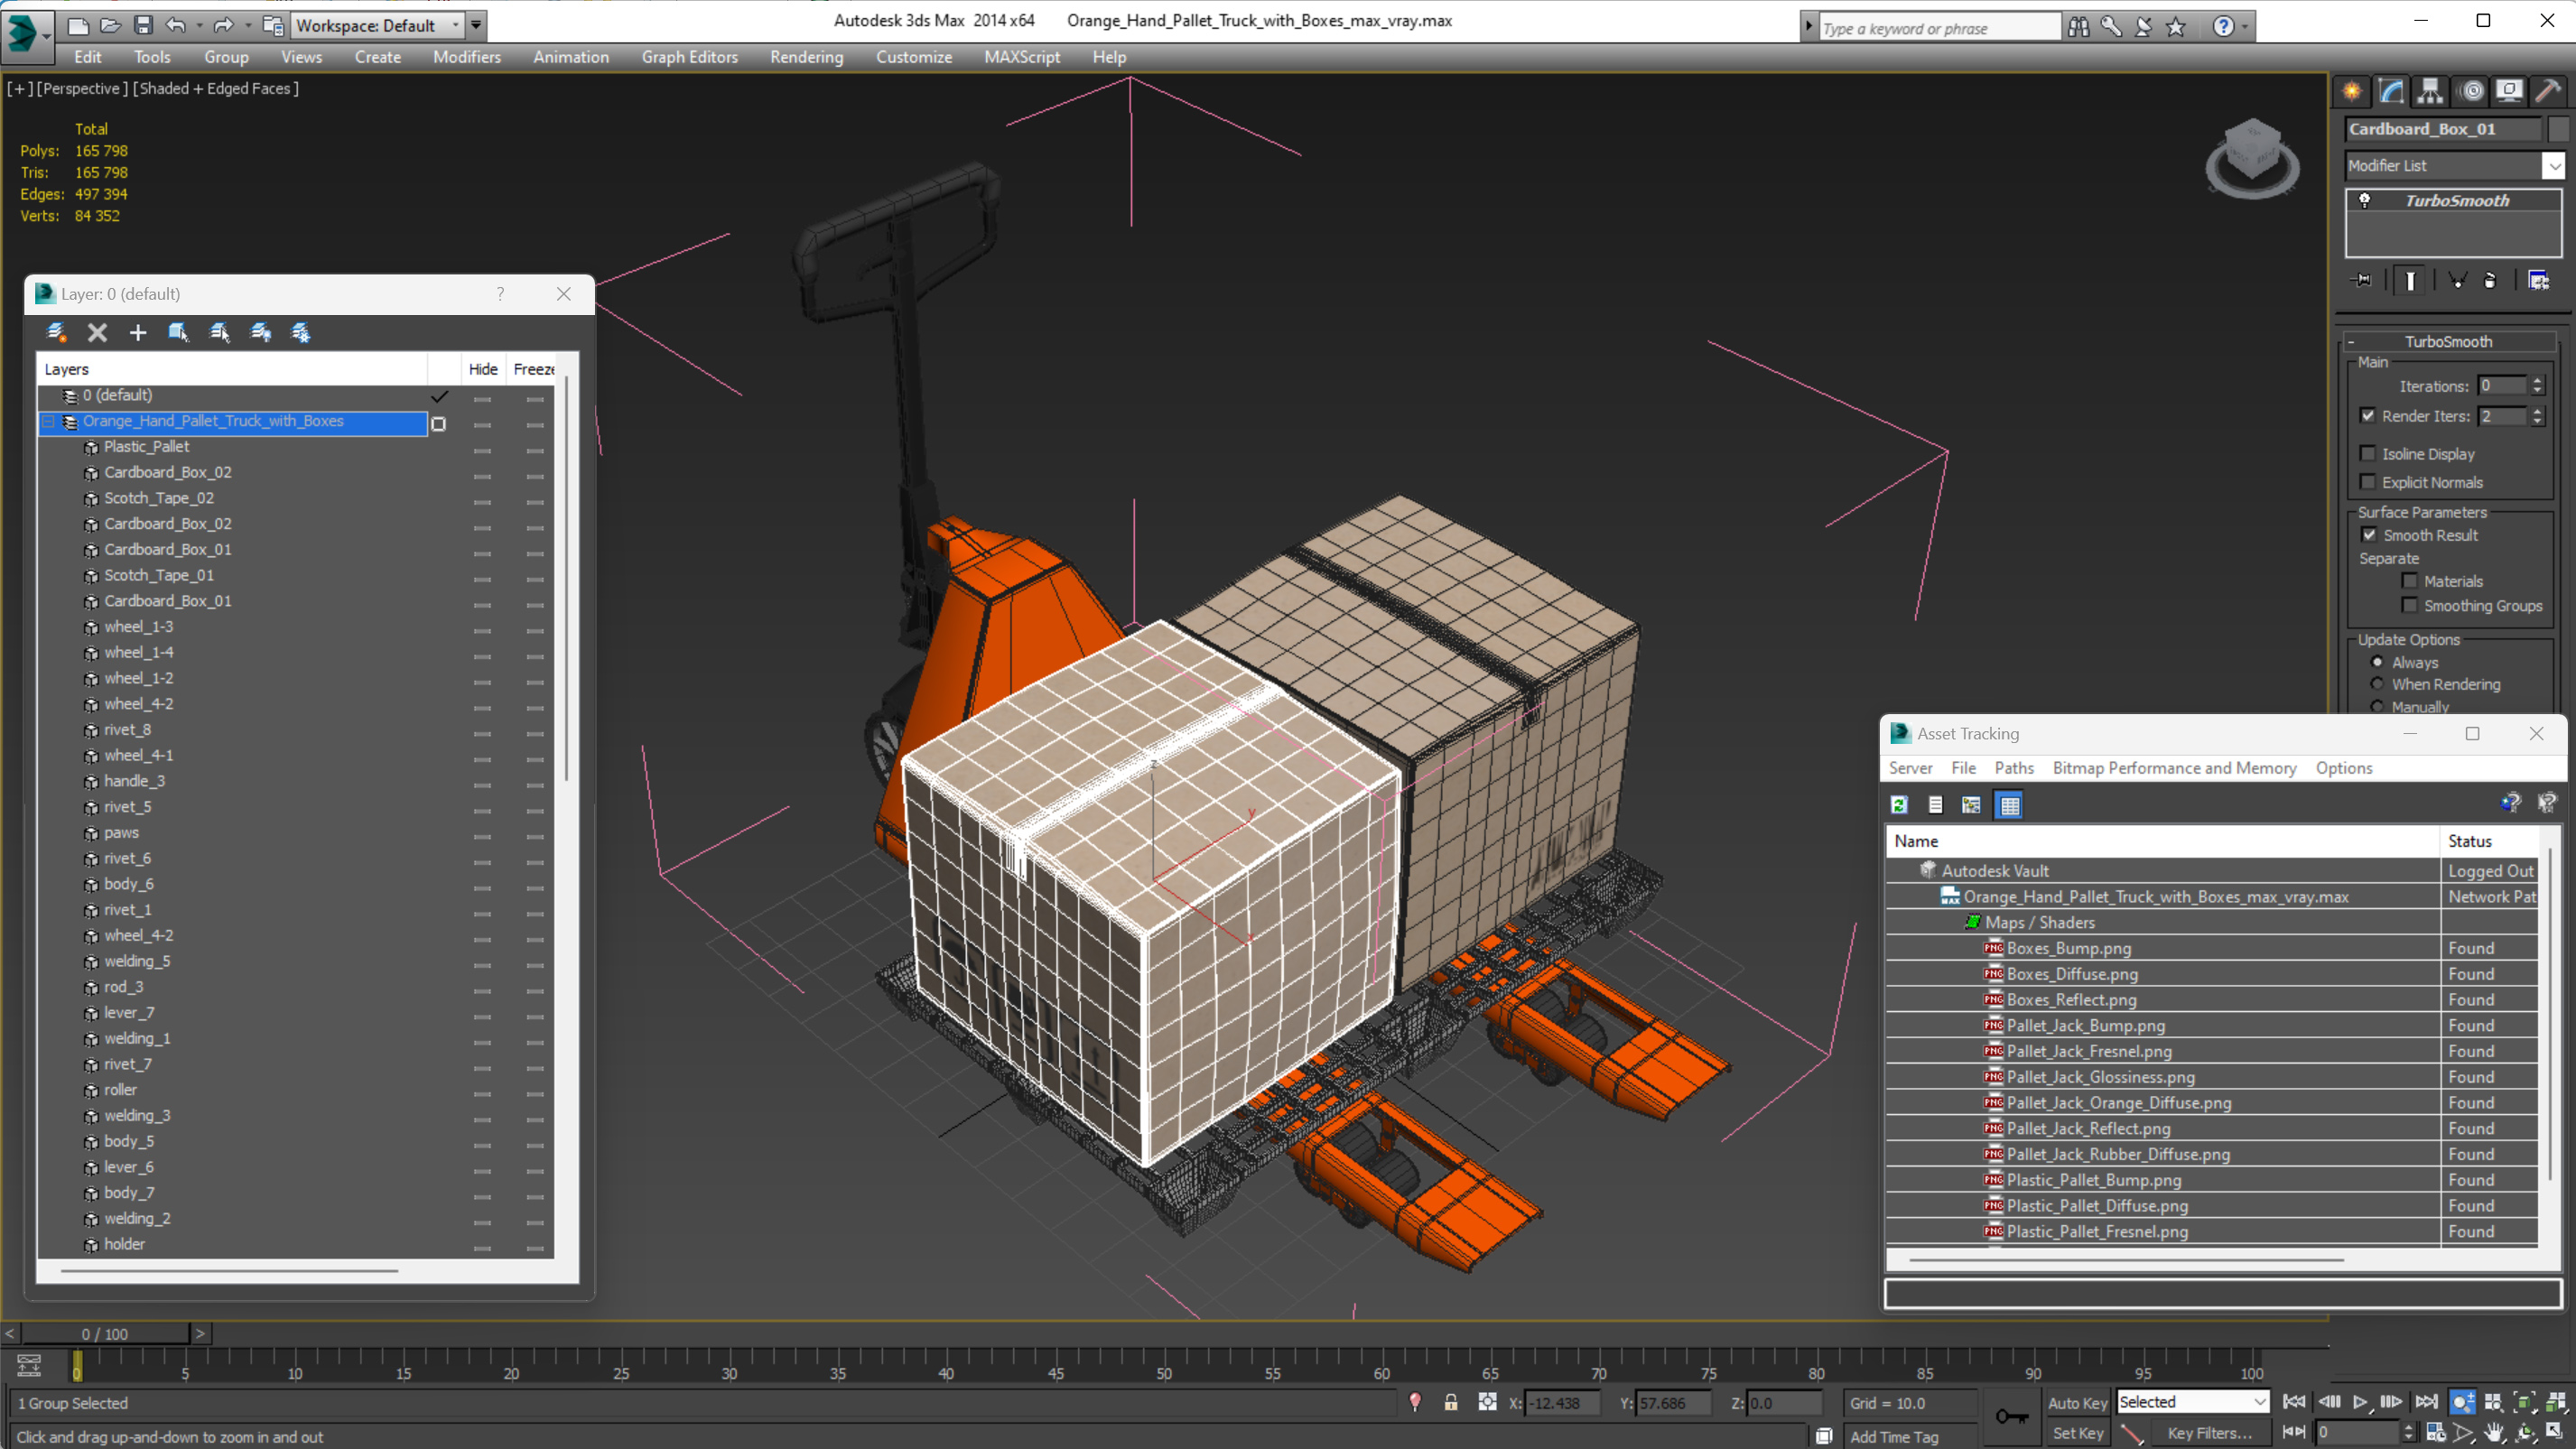Open the Display command panel tab

(x=2509, y=91)
